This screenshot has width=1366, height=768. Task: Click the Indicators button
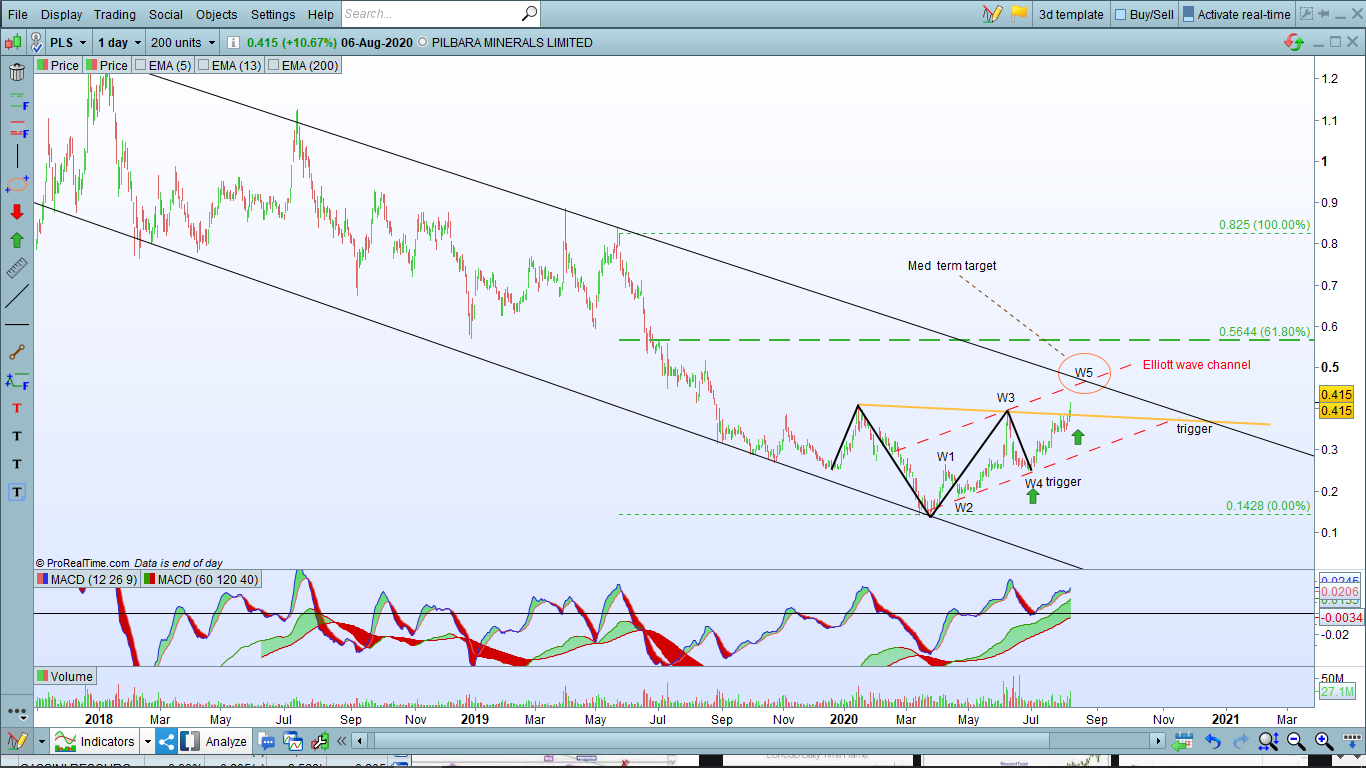(97, 741)
